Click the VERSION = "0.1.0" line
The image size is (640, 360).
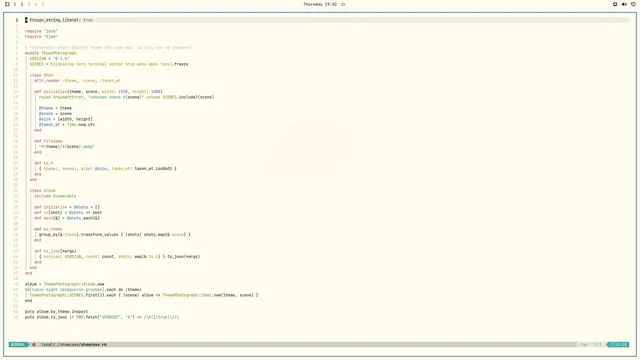pyautogui.click(x=49, y=59)
